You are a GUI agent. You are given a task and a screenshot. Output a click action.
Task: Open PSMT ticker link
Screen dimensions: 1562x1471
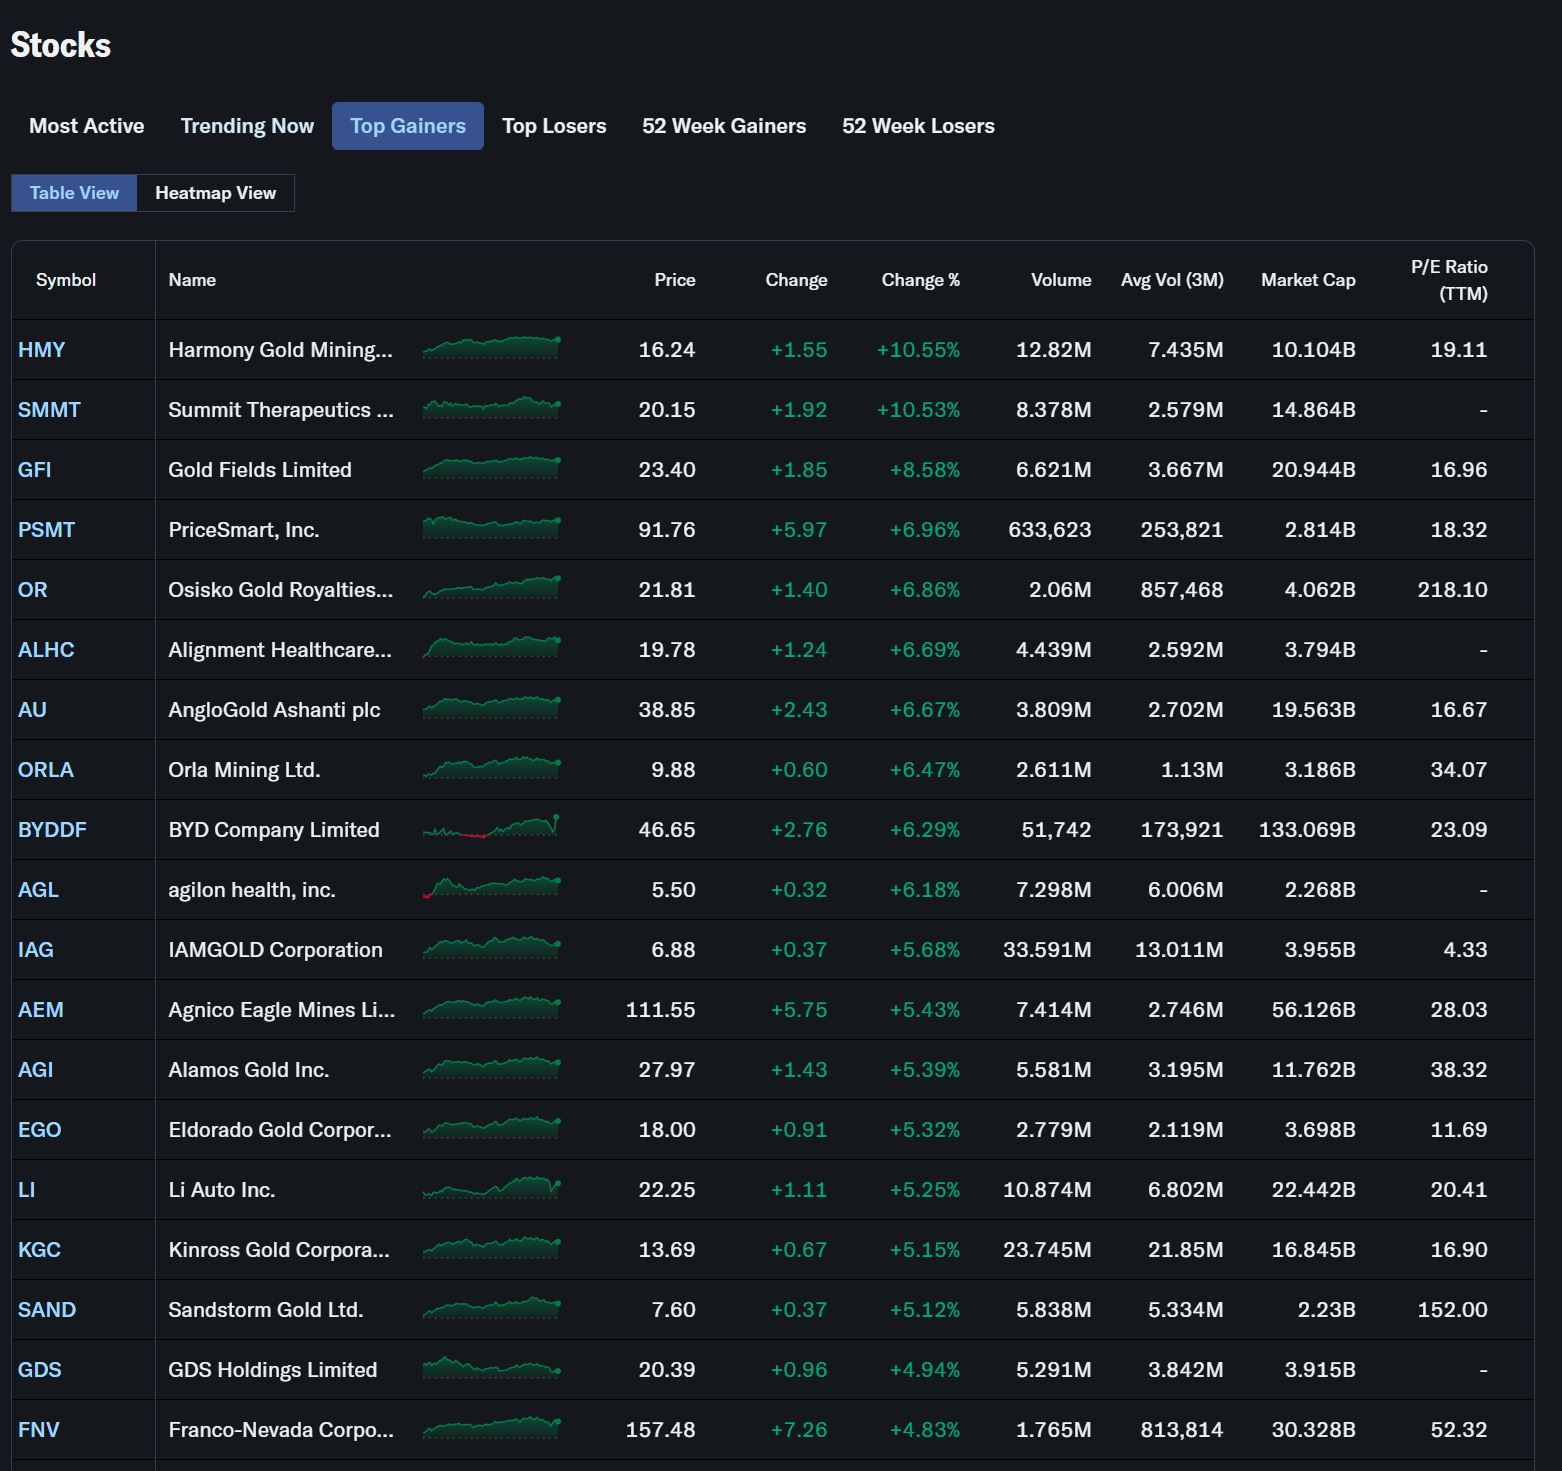(46, 530)
